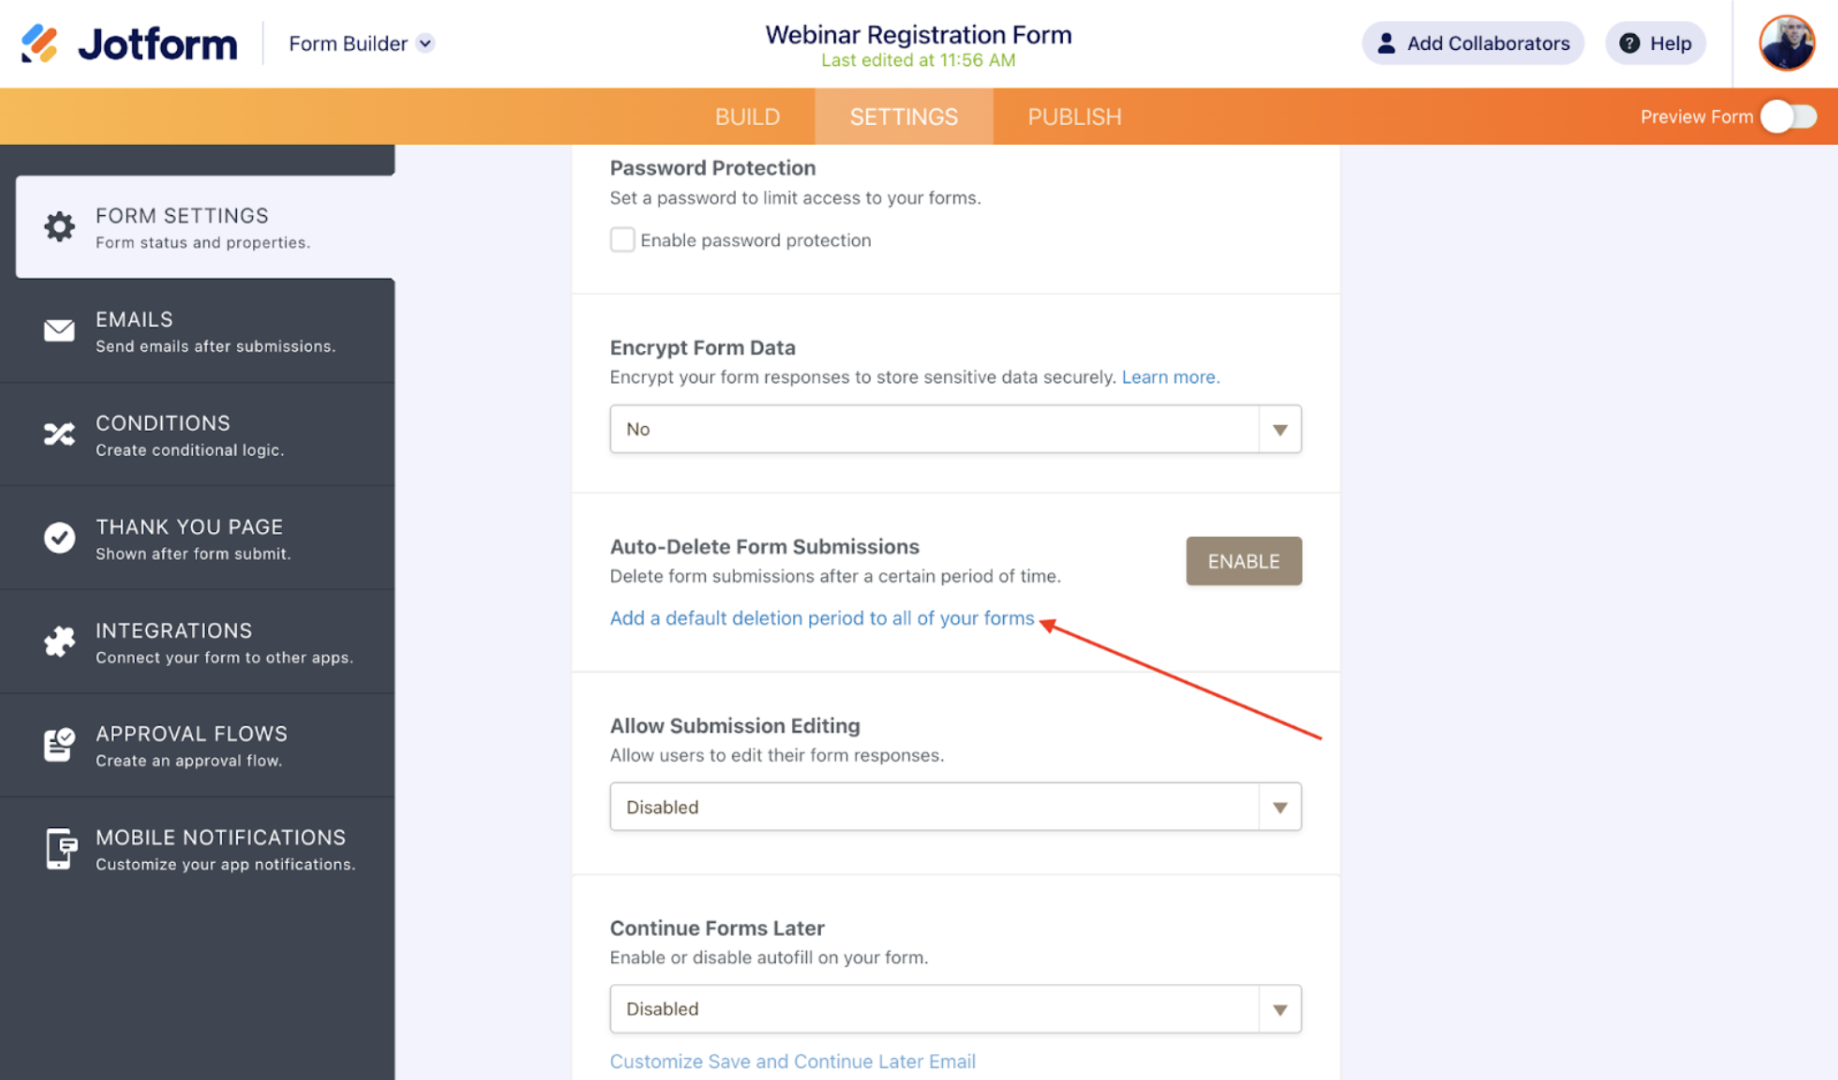Screen dimensions: 1838x1080
Task: Expand the Continue Forms Later dropdown
Action: point(955,1009)
